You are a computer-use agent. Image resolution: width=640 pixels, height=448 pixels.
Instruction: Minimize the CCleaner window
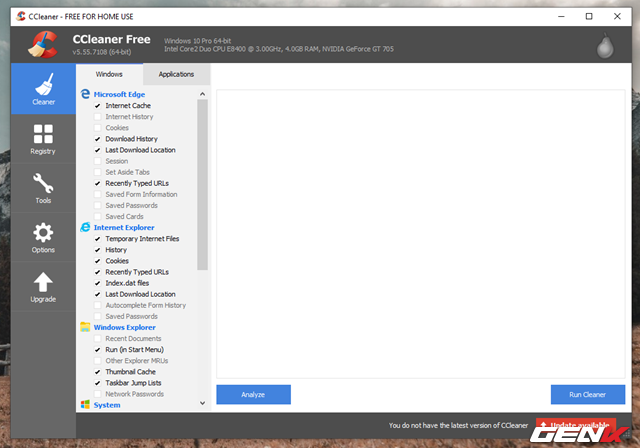[561, 16]
